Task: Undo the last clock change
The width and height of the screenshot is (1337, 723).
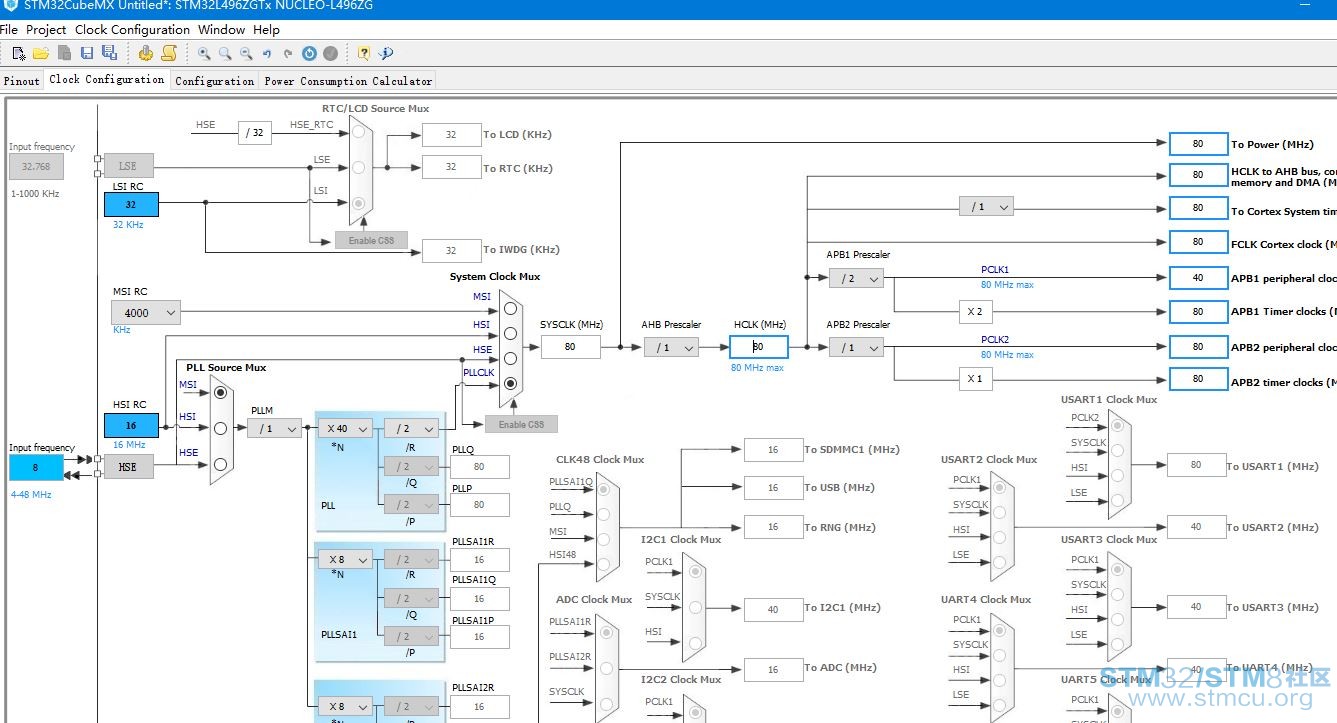Action: (267, 53)
